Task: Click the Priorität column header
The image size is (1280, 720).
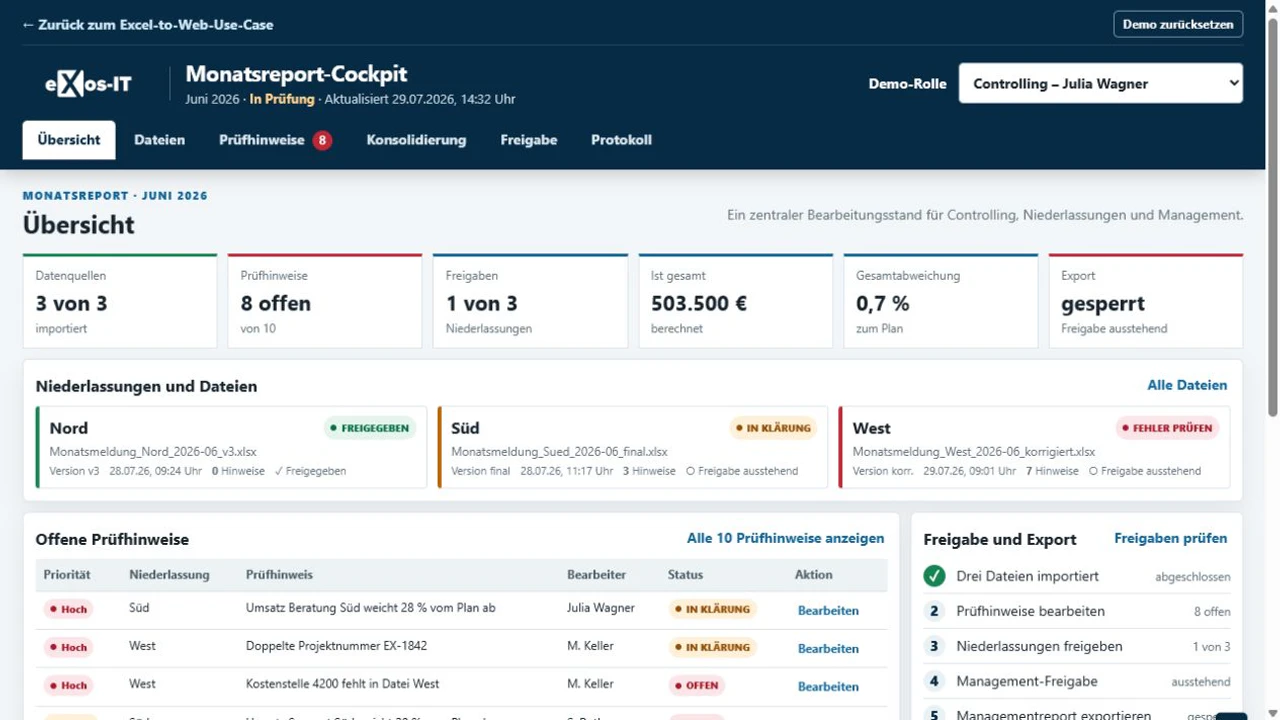Action: pos(67,575)
